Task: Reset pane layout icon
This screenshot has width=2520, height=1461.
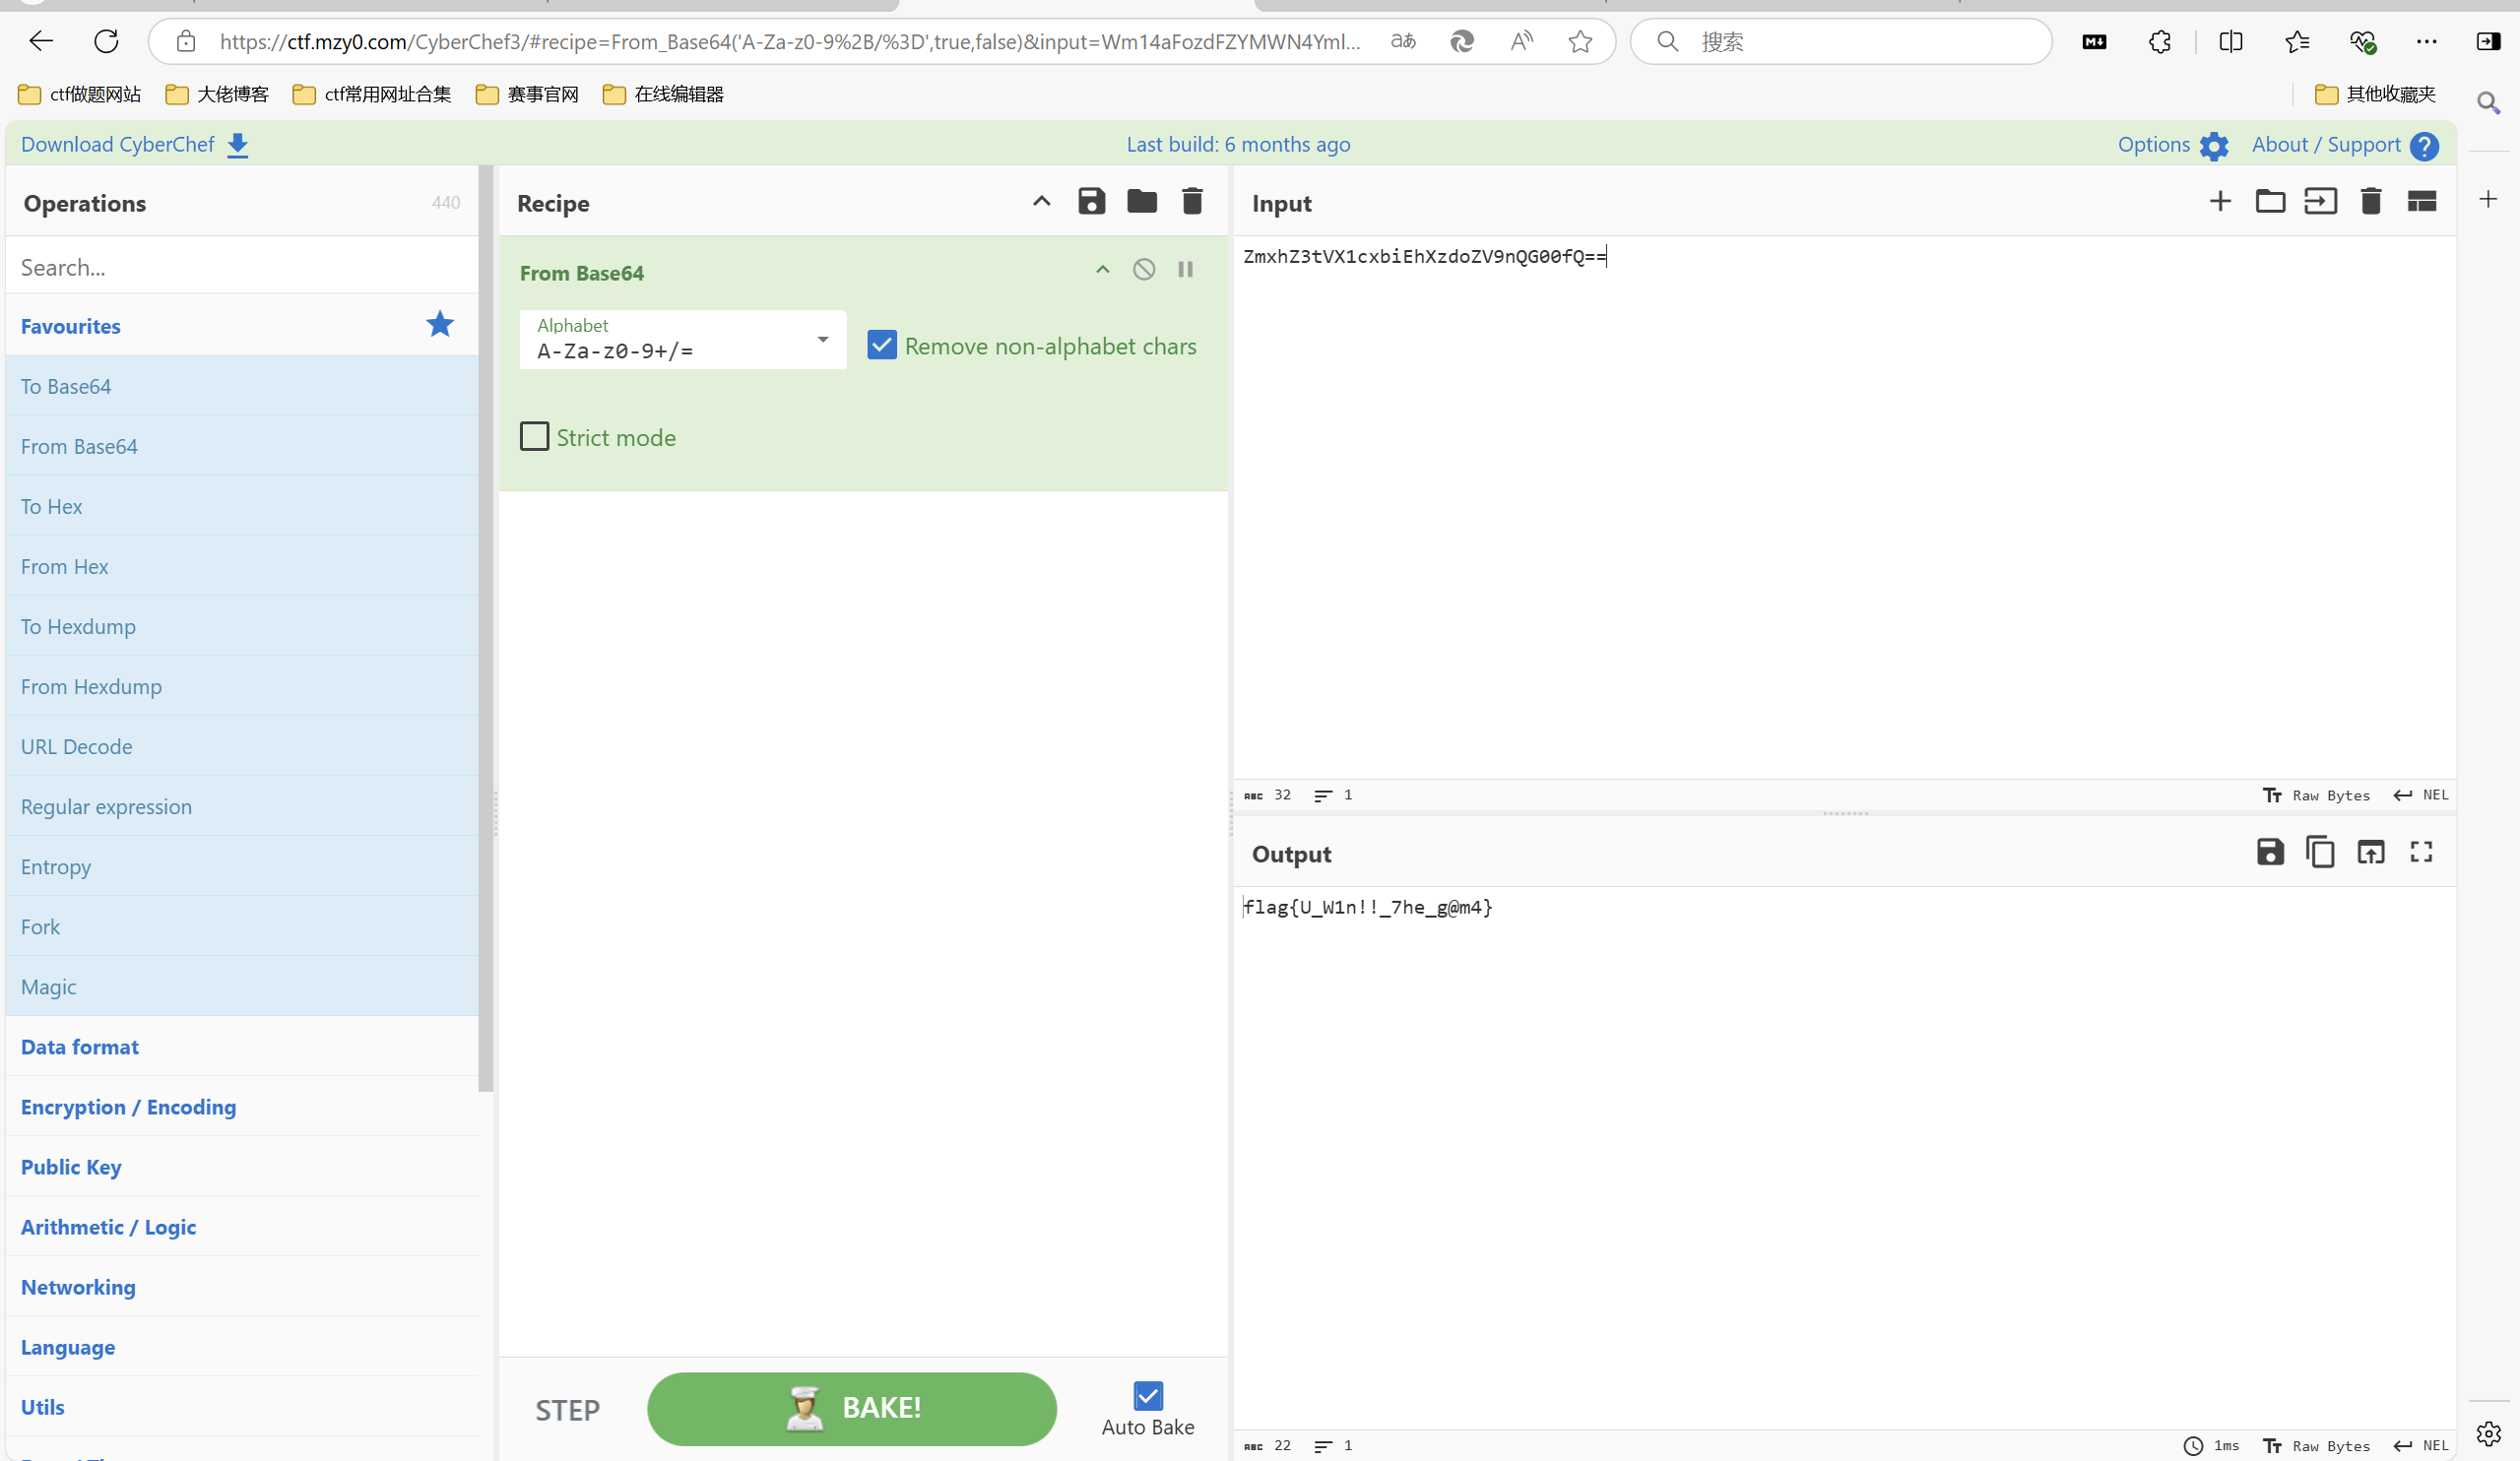Action: click(x=2421, y=201)
